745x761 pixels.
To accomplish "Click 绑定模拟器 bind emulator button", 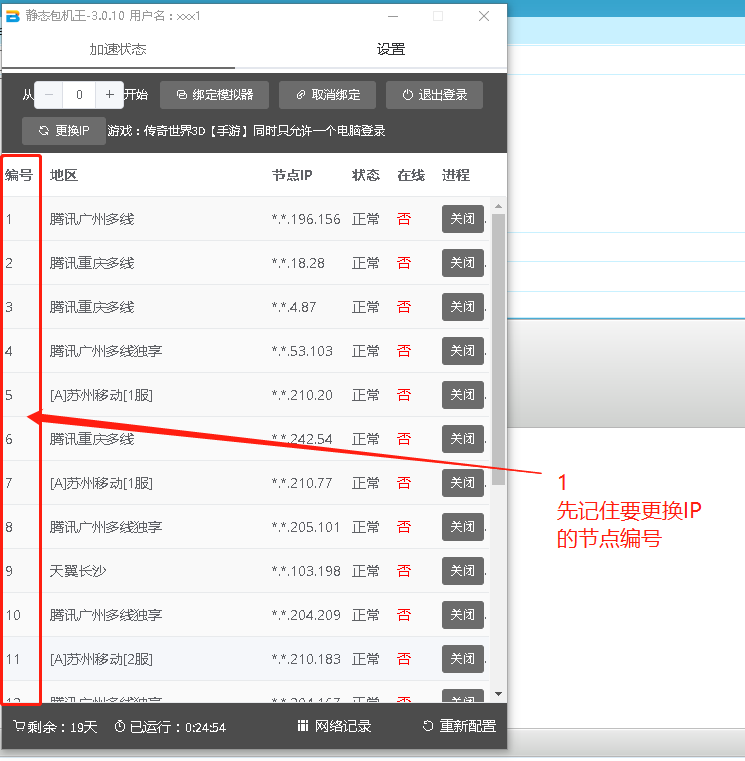I will pos(214,95).
